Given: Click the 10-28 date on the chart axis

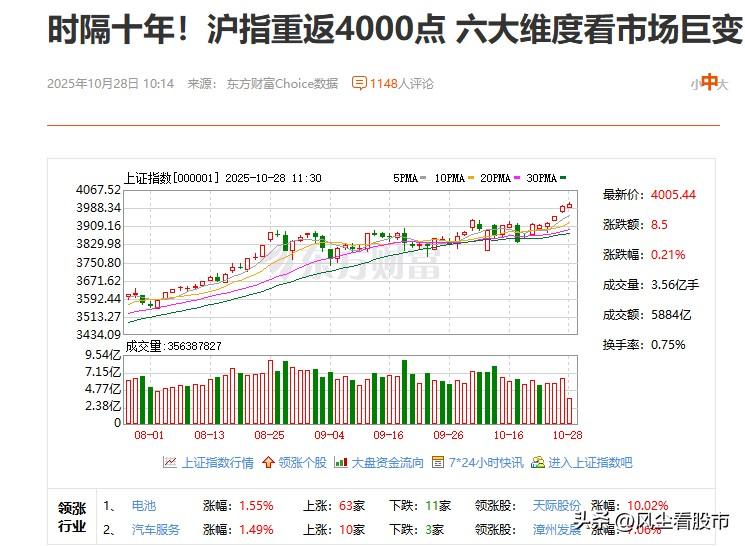Looking at the screenshot, I should tap(567, 435).
